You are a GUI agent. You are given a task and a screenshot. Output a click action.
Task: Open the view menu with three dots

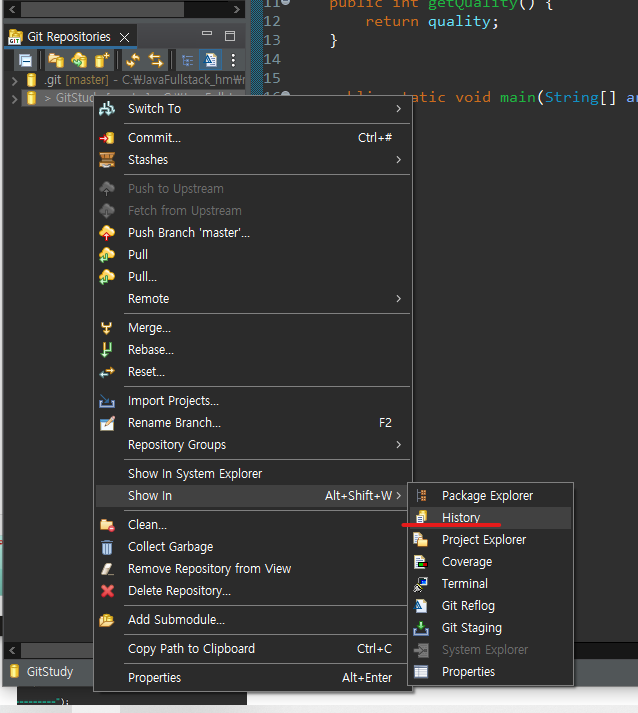coord(233,60)
